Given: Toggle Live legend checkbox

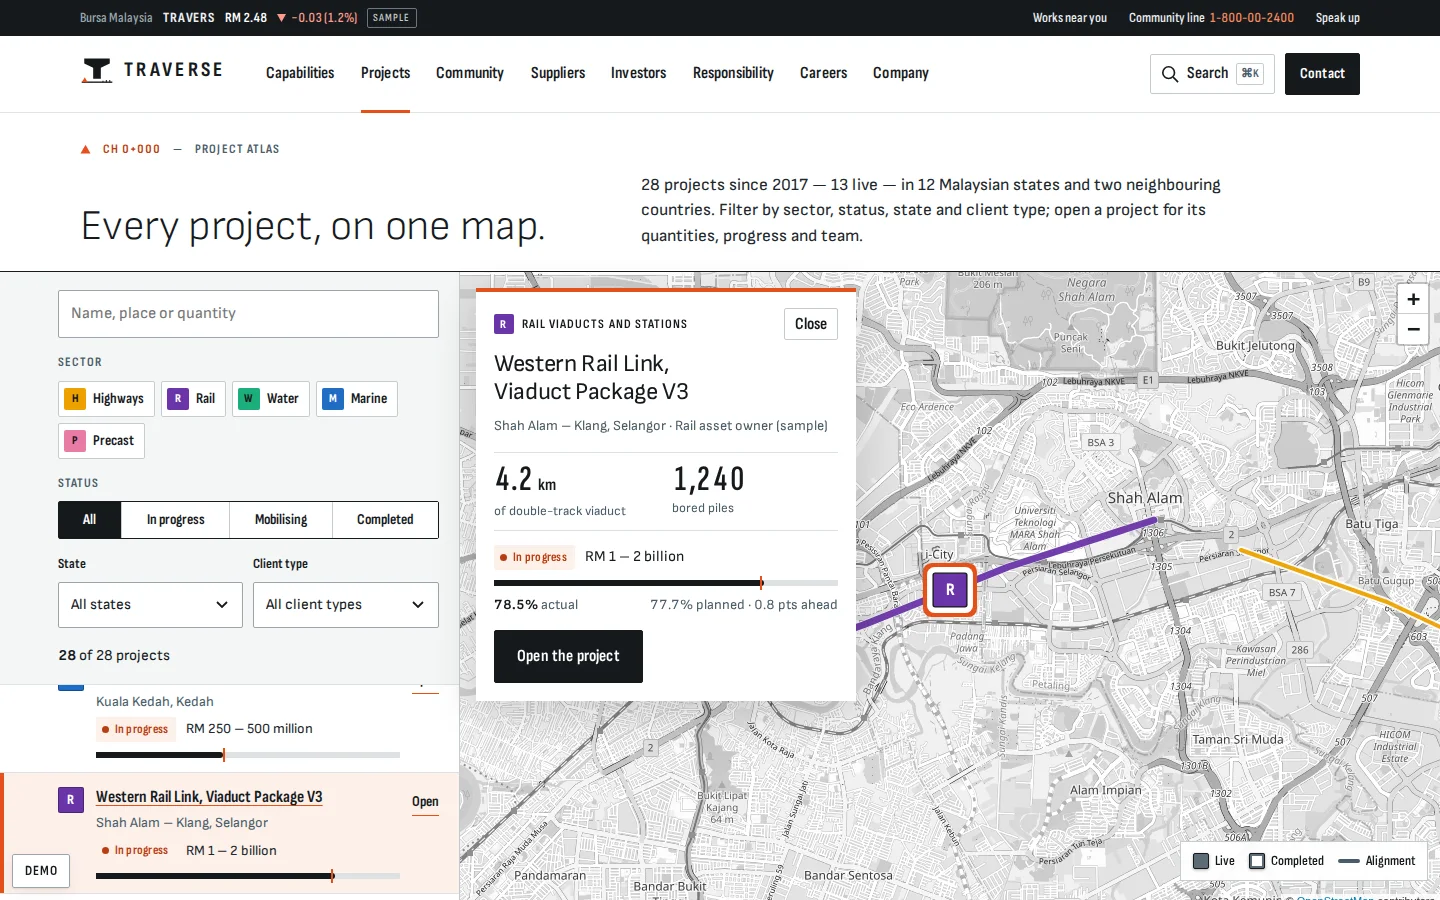Looking at the screenshot, I should (1201, 861).
